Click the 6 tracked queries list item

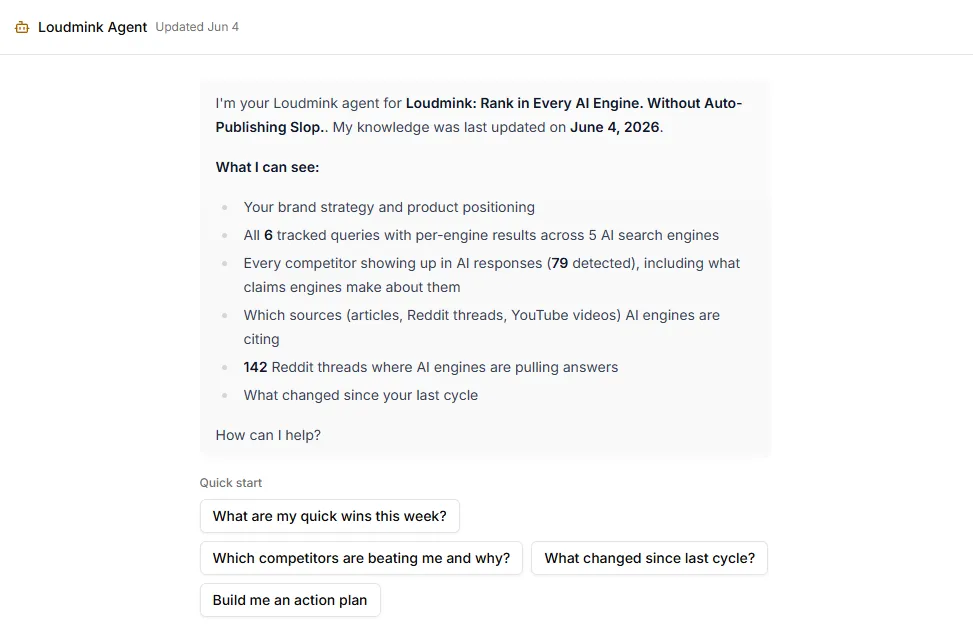pos(481,235)
